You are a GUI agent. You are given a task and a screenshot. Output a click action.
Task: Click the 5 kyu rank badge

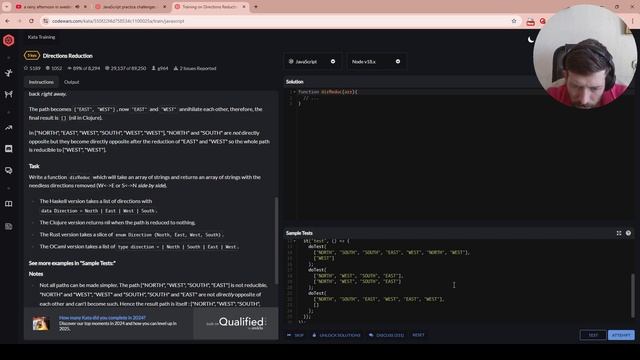point(32,56)
